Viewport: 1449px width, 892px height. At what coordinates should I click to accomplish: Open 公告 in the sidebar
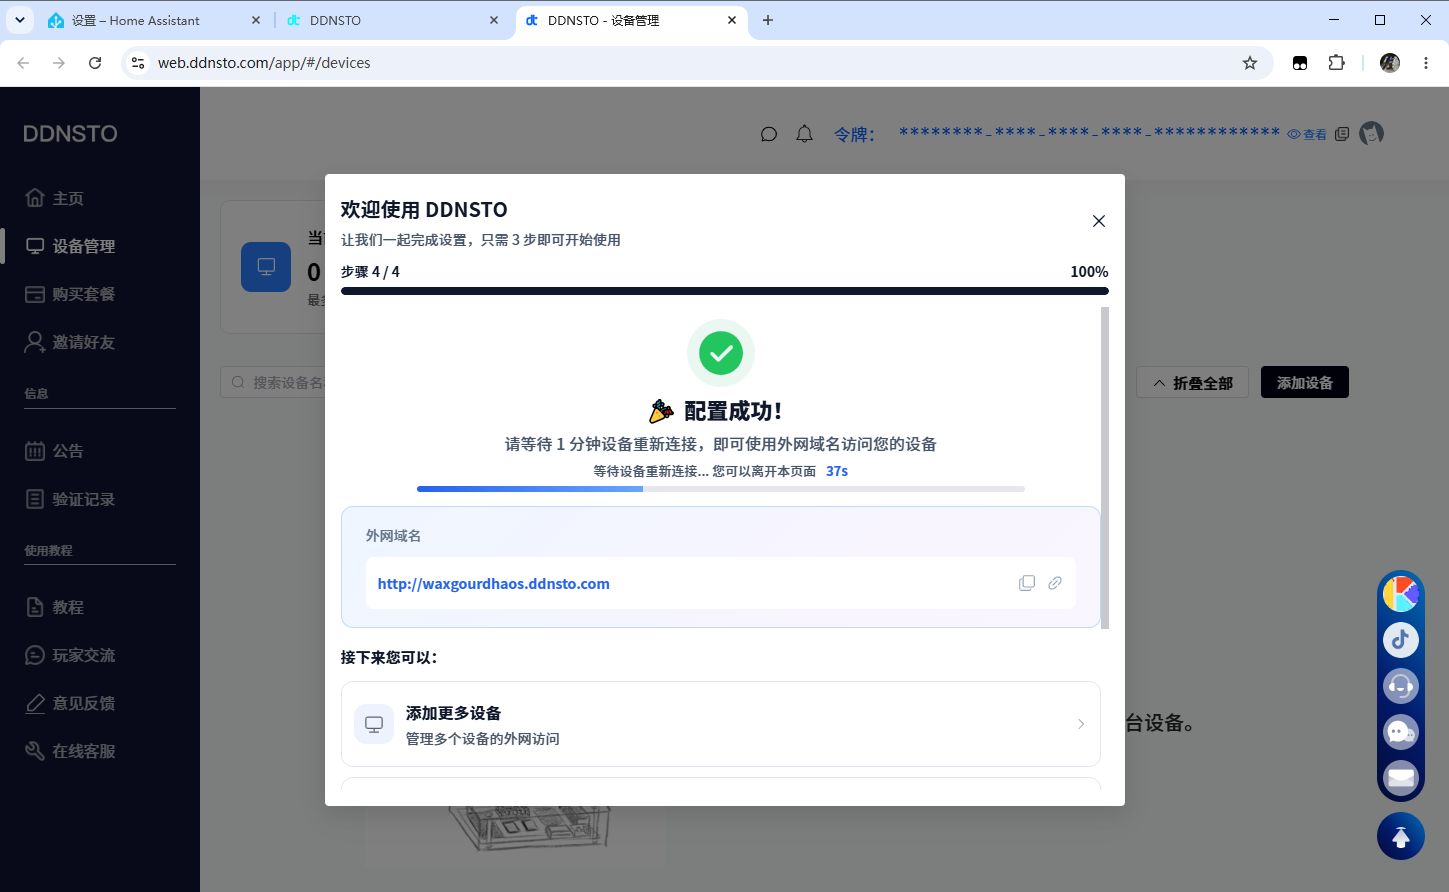click(x=55, y=451)
